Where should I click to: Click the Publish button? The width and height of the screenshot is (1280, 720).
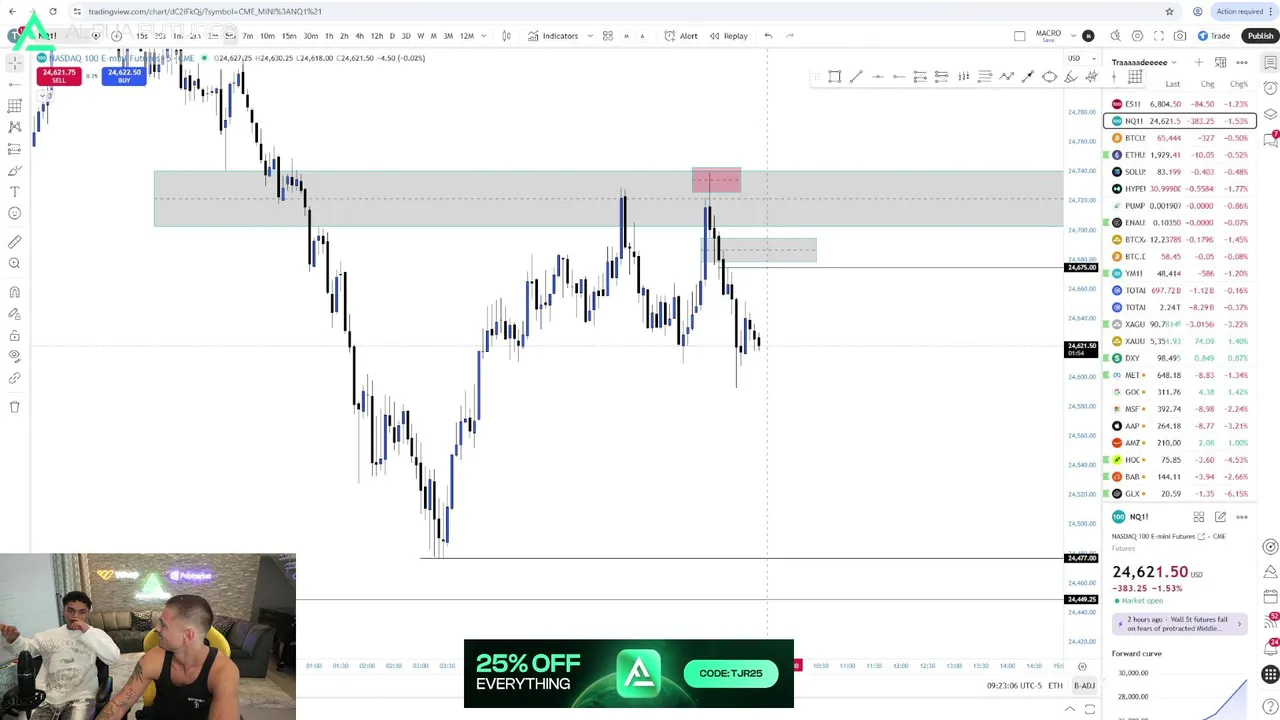tap(1259, 36)
